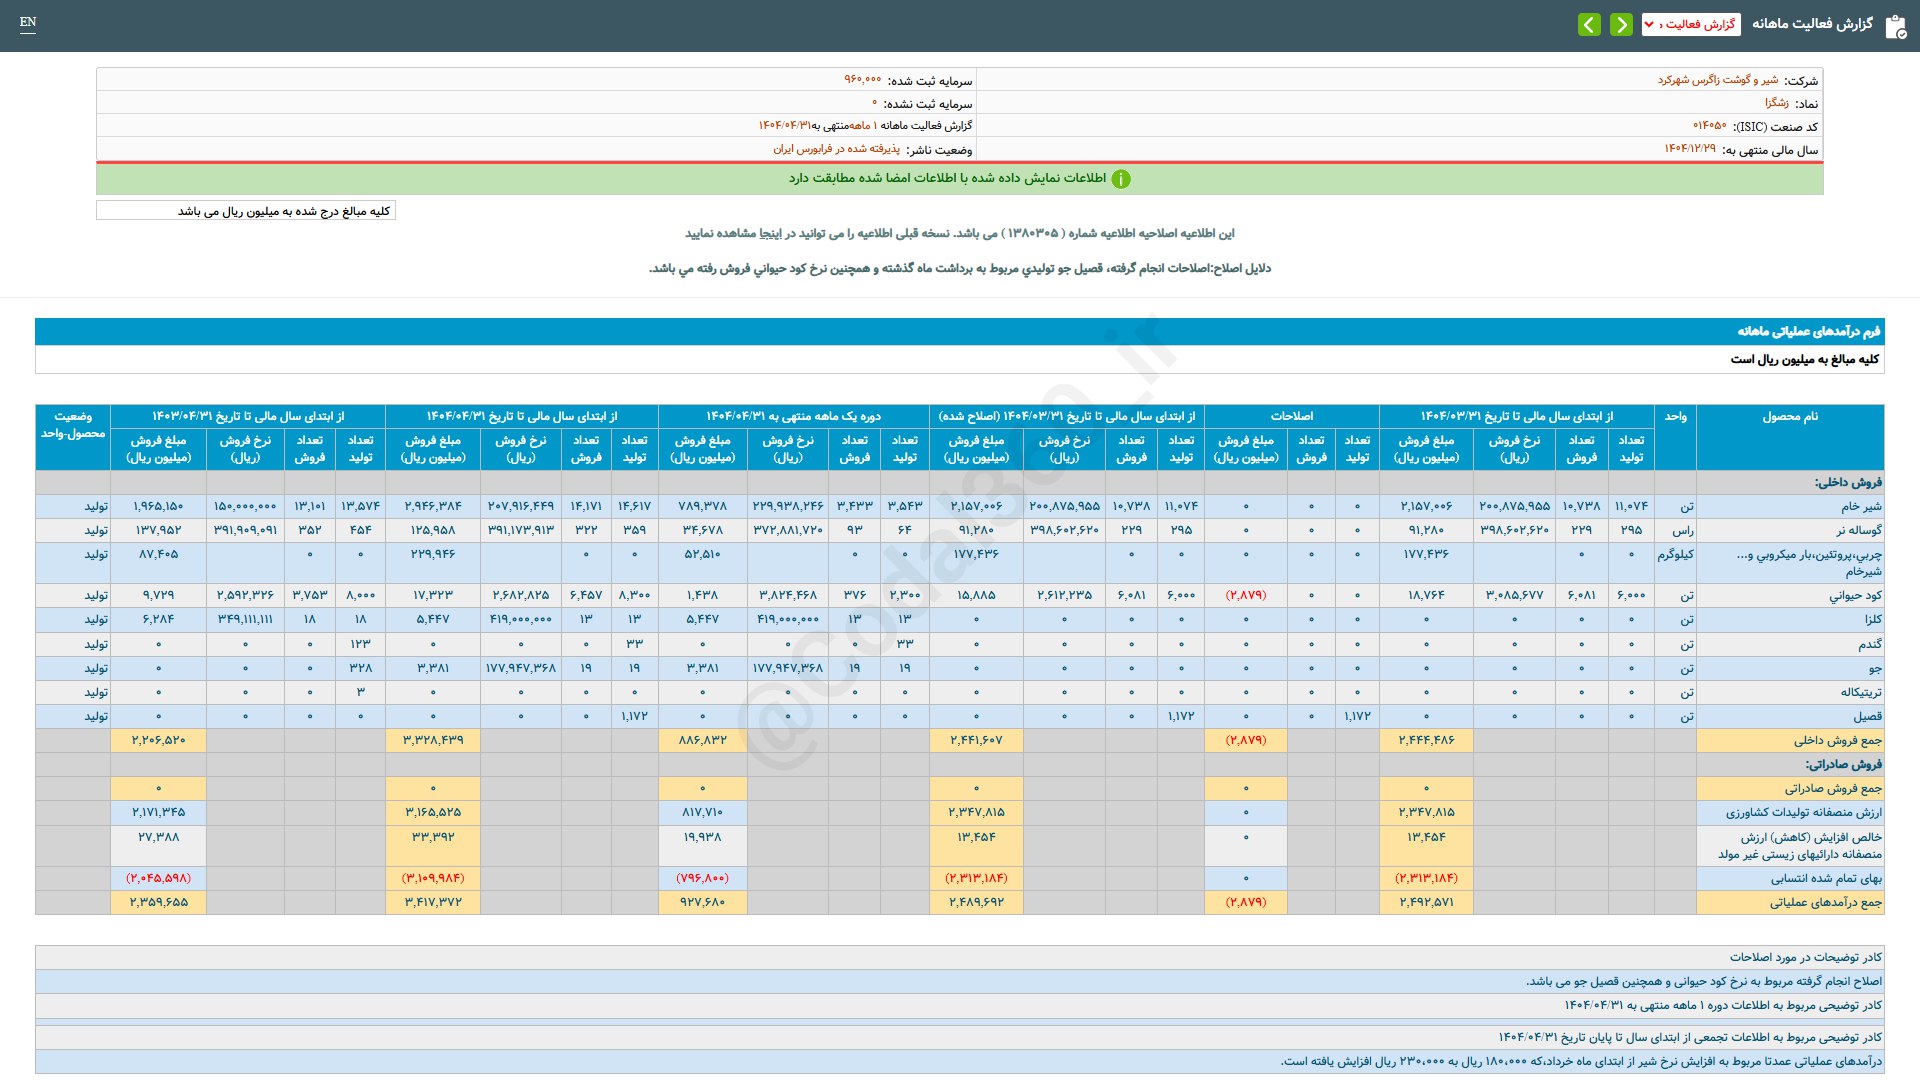Click the کادر توضیحات در مورد اصلاحات row
Screen dimensions: 1920x1080
[960, 957]
